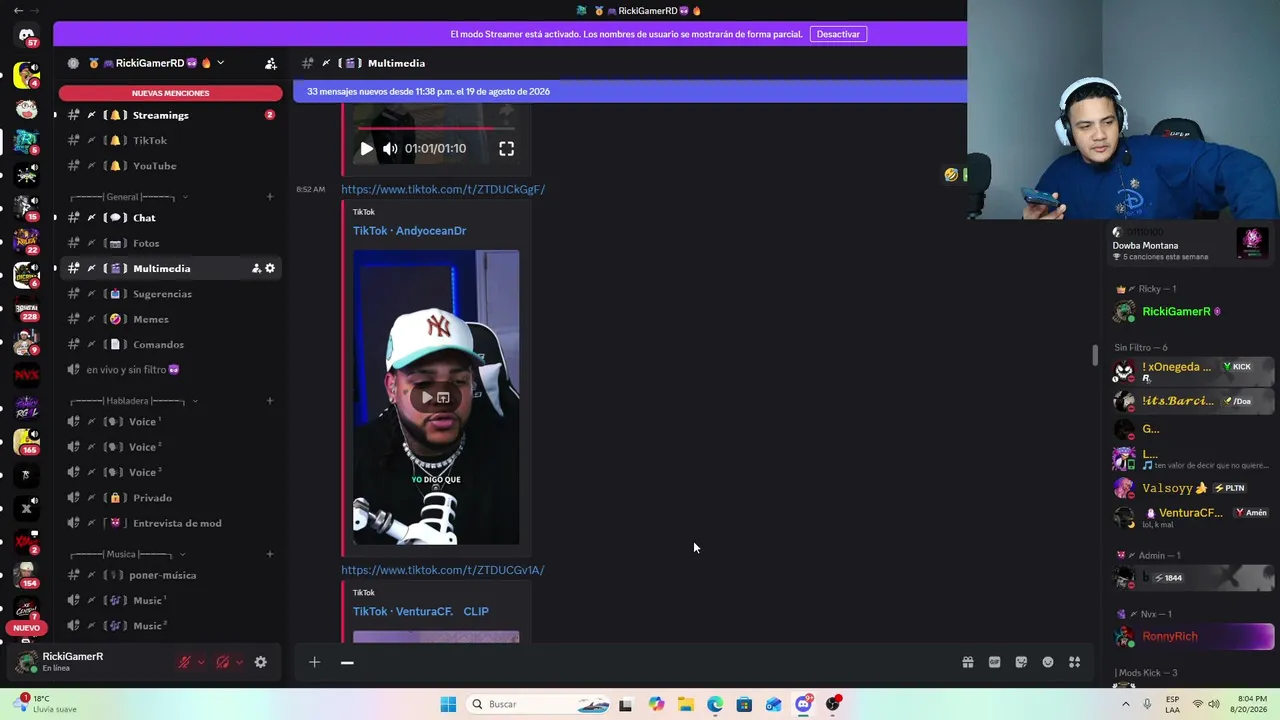Screen dimensions: 1280x720
Task: Switch to the Chat channel
Action: (x=170, y=218)
